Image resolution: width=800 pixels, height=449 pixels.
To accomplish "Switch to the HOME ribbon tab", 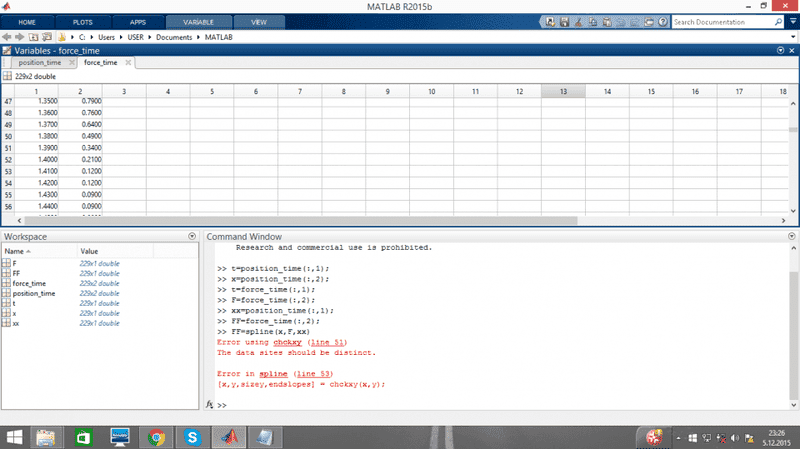I will coord(27,22).
